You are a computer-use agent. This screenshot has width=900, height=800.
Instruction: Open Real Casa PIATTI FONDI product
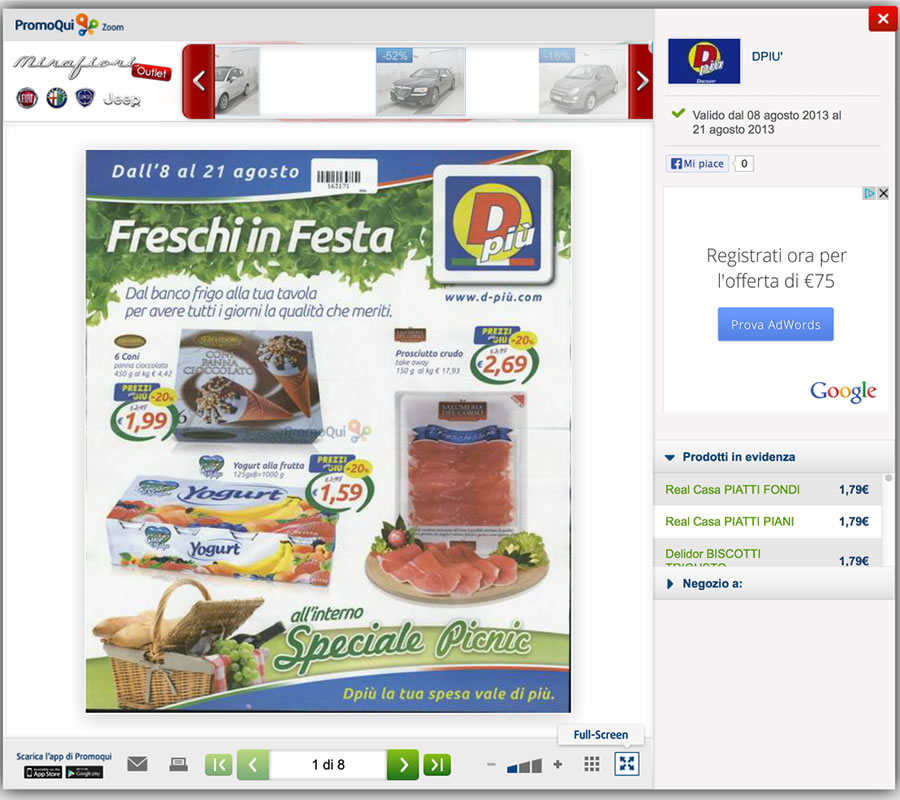click(x=732, y=490)
